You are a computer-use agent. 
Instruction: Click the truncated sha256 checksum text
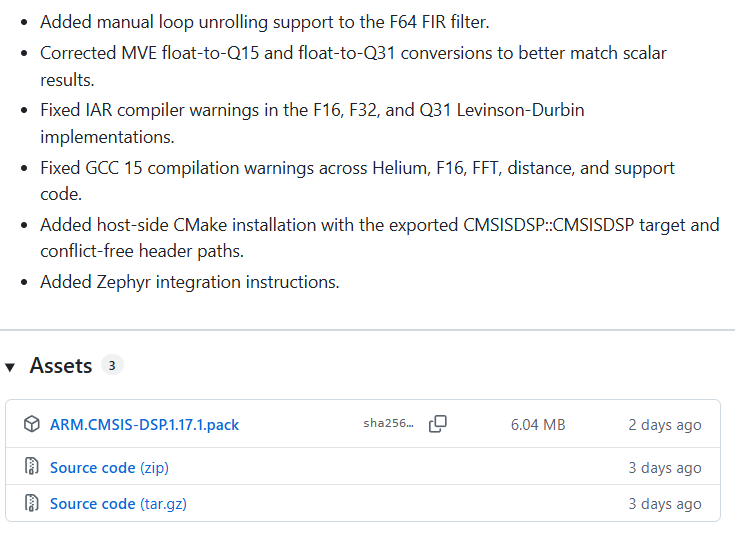[x=389, y=423]
